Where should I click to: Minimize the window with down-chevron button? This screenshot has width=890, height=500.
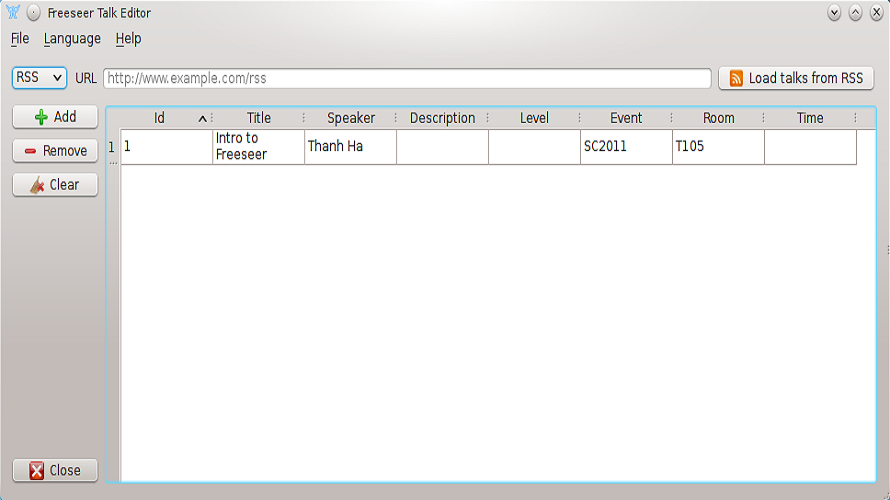[834, 12]
